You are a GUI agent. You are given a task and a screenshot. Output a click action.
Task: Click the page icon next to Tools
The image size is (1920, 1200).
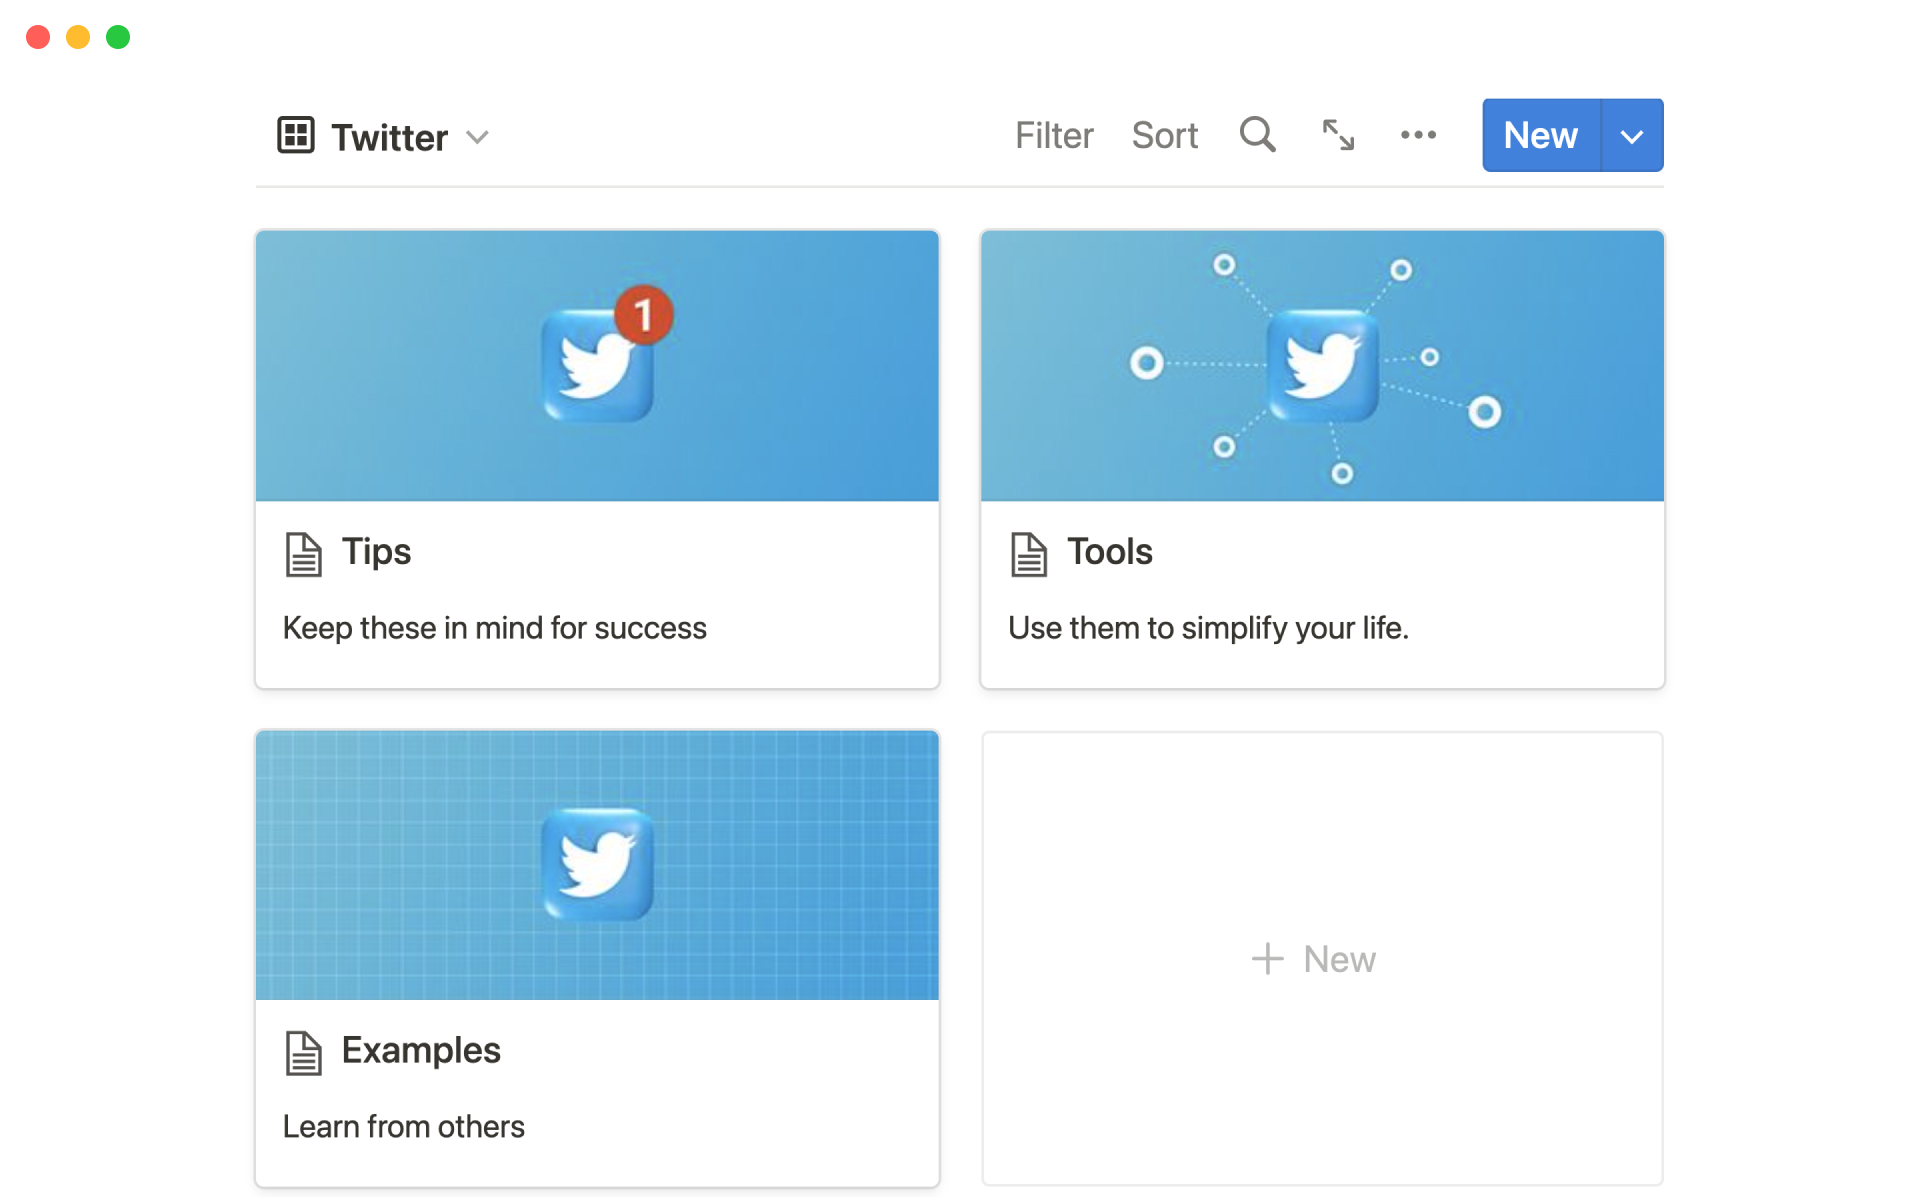click(1028, 555)
